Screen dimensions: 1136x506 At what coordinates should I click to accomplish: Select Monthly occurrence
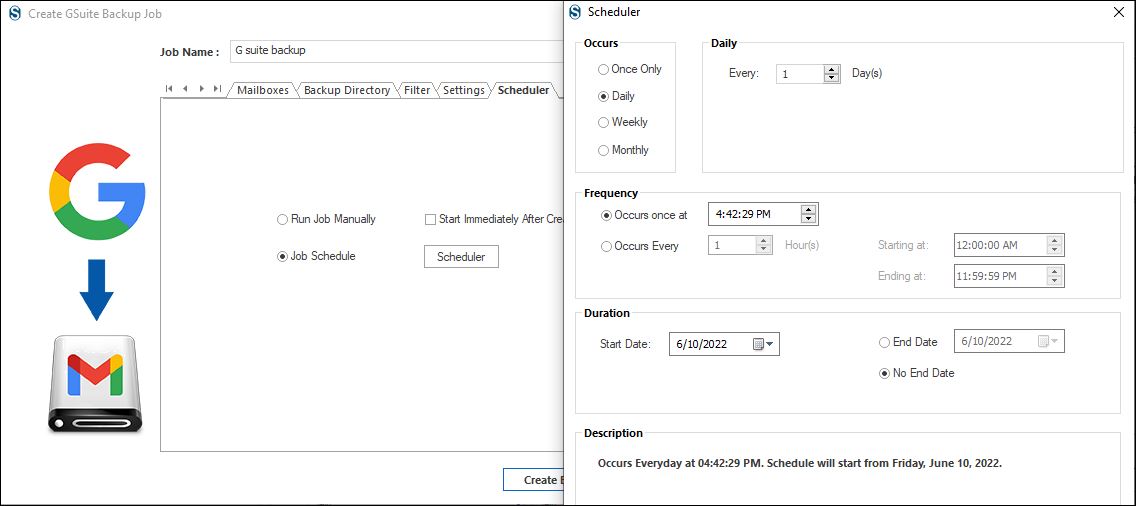pos(623,150)
